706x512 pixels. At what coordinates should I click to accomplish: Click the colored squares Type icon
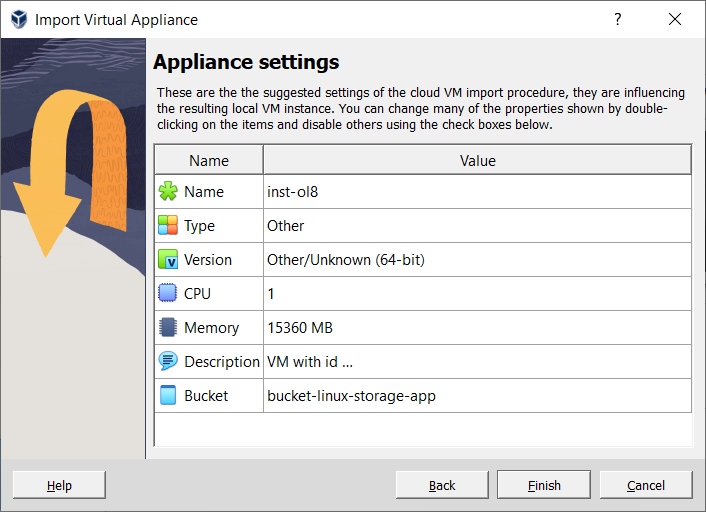click(x=168, y=225)
